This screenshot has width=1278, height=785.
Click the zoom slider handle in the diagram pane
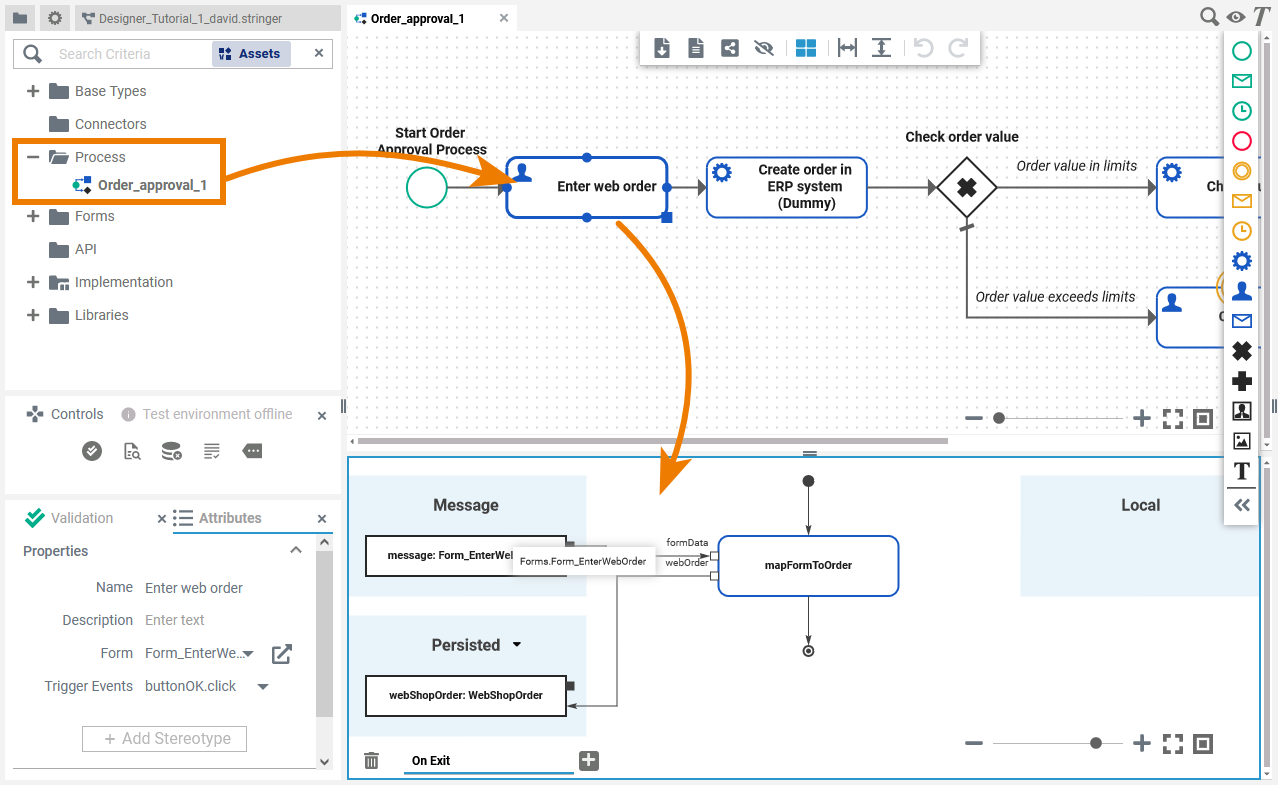tap(998, 418)
